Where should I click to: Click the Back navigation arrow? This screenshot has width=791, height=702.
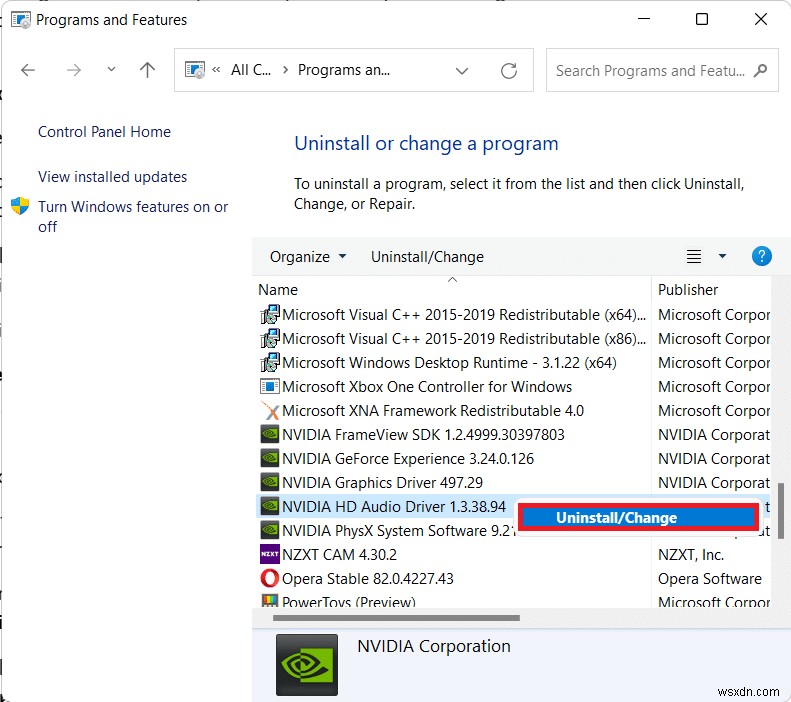point(28,70)
